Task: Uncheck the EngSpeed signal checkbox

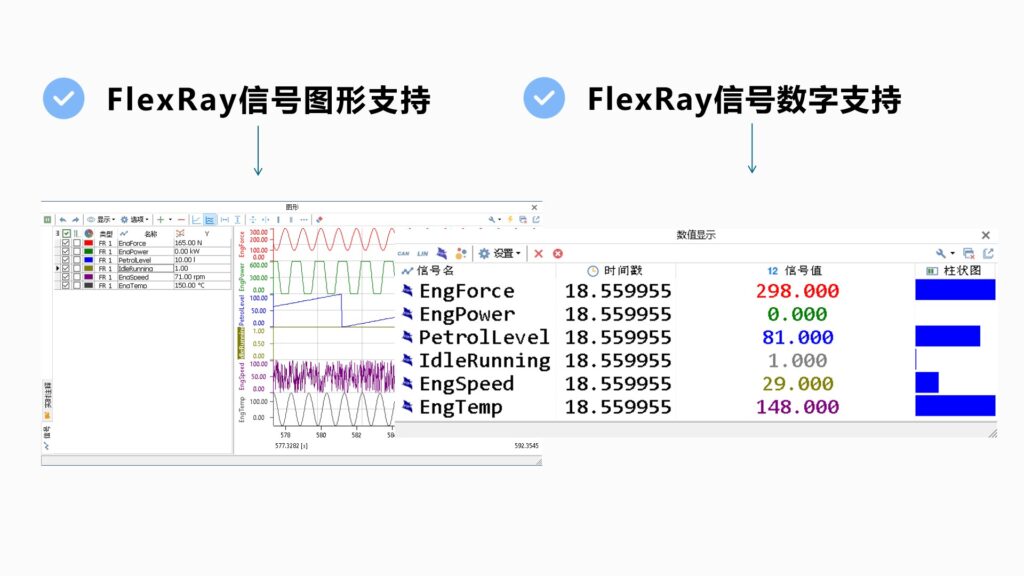Action: (x=66, y=277)
